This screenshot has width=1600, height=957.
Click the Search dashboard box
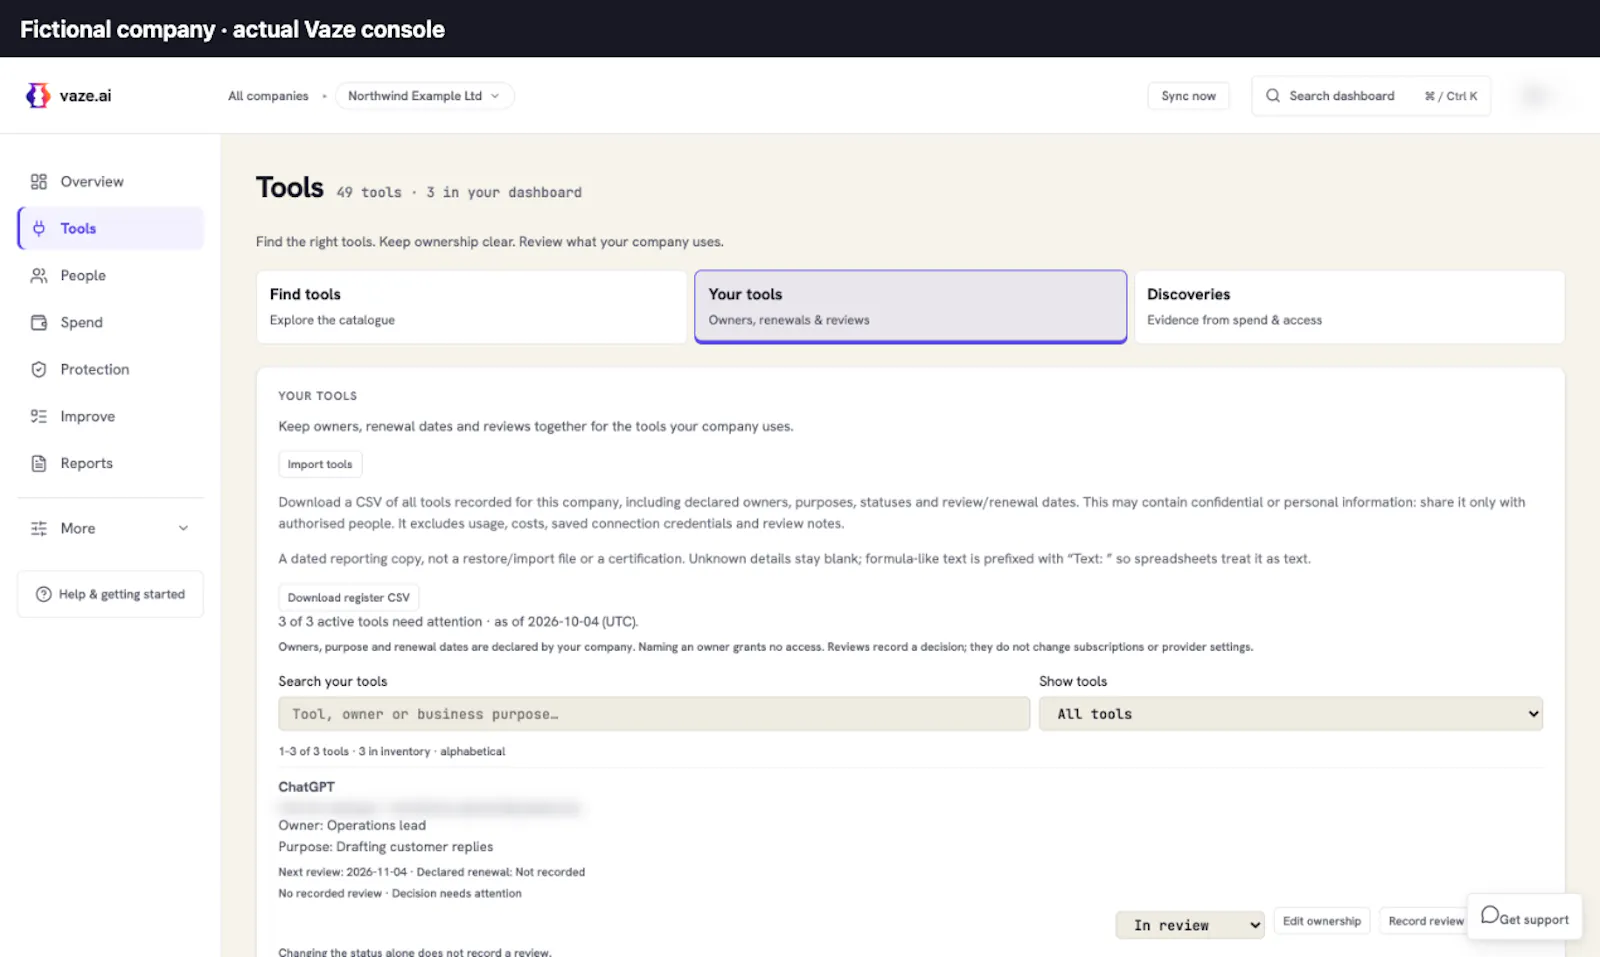click(x=1371, y=96)
